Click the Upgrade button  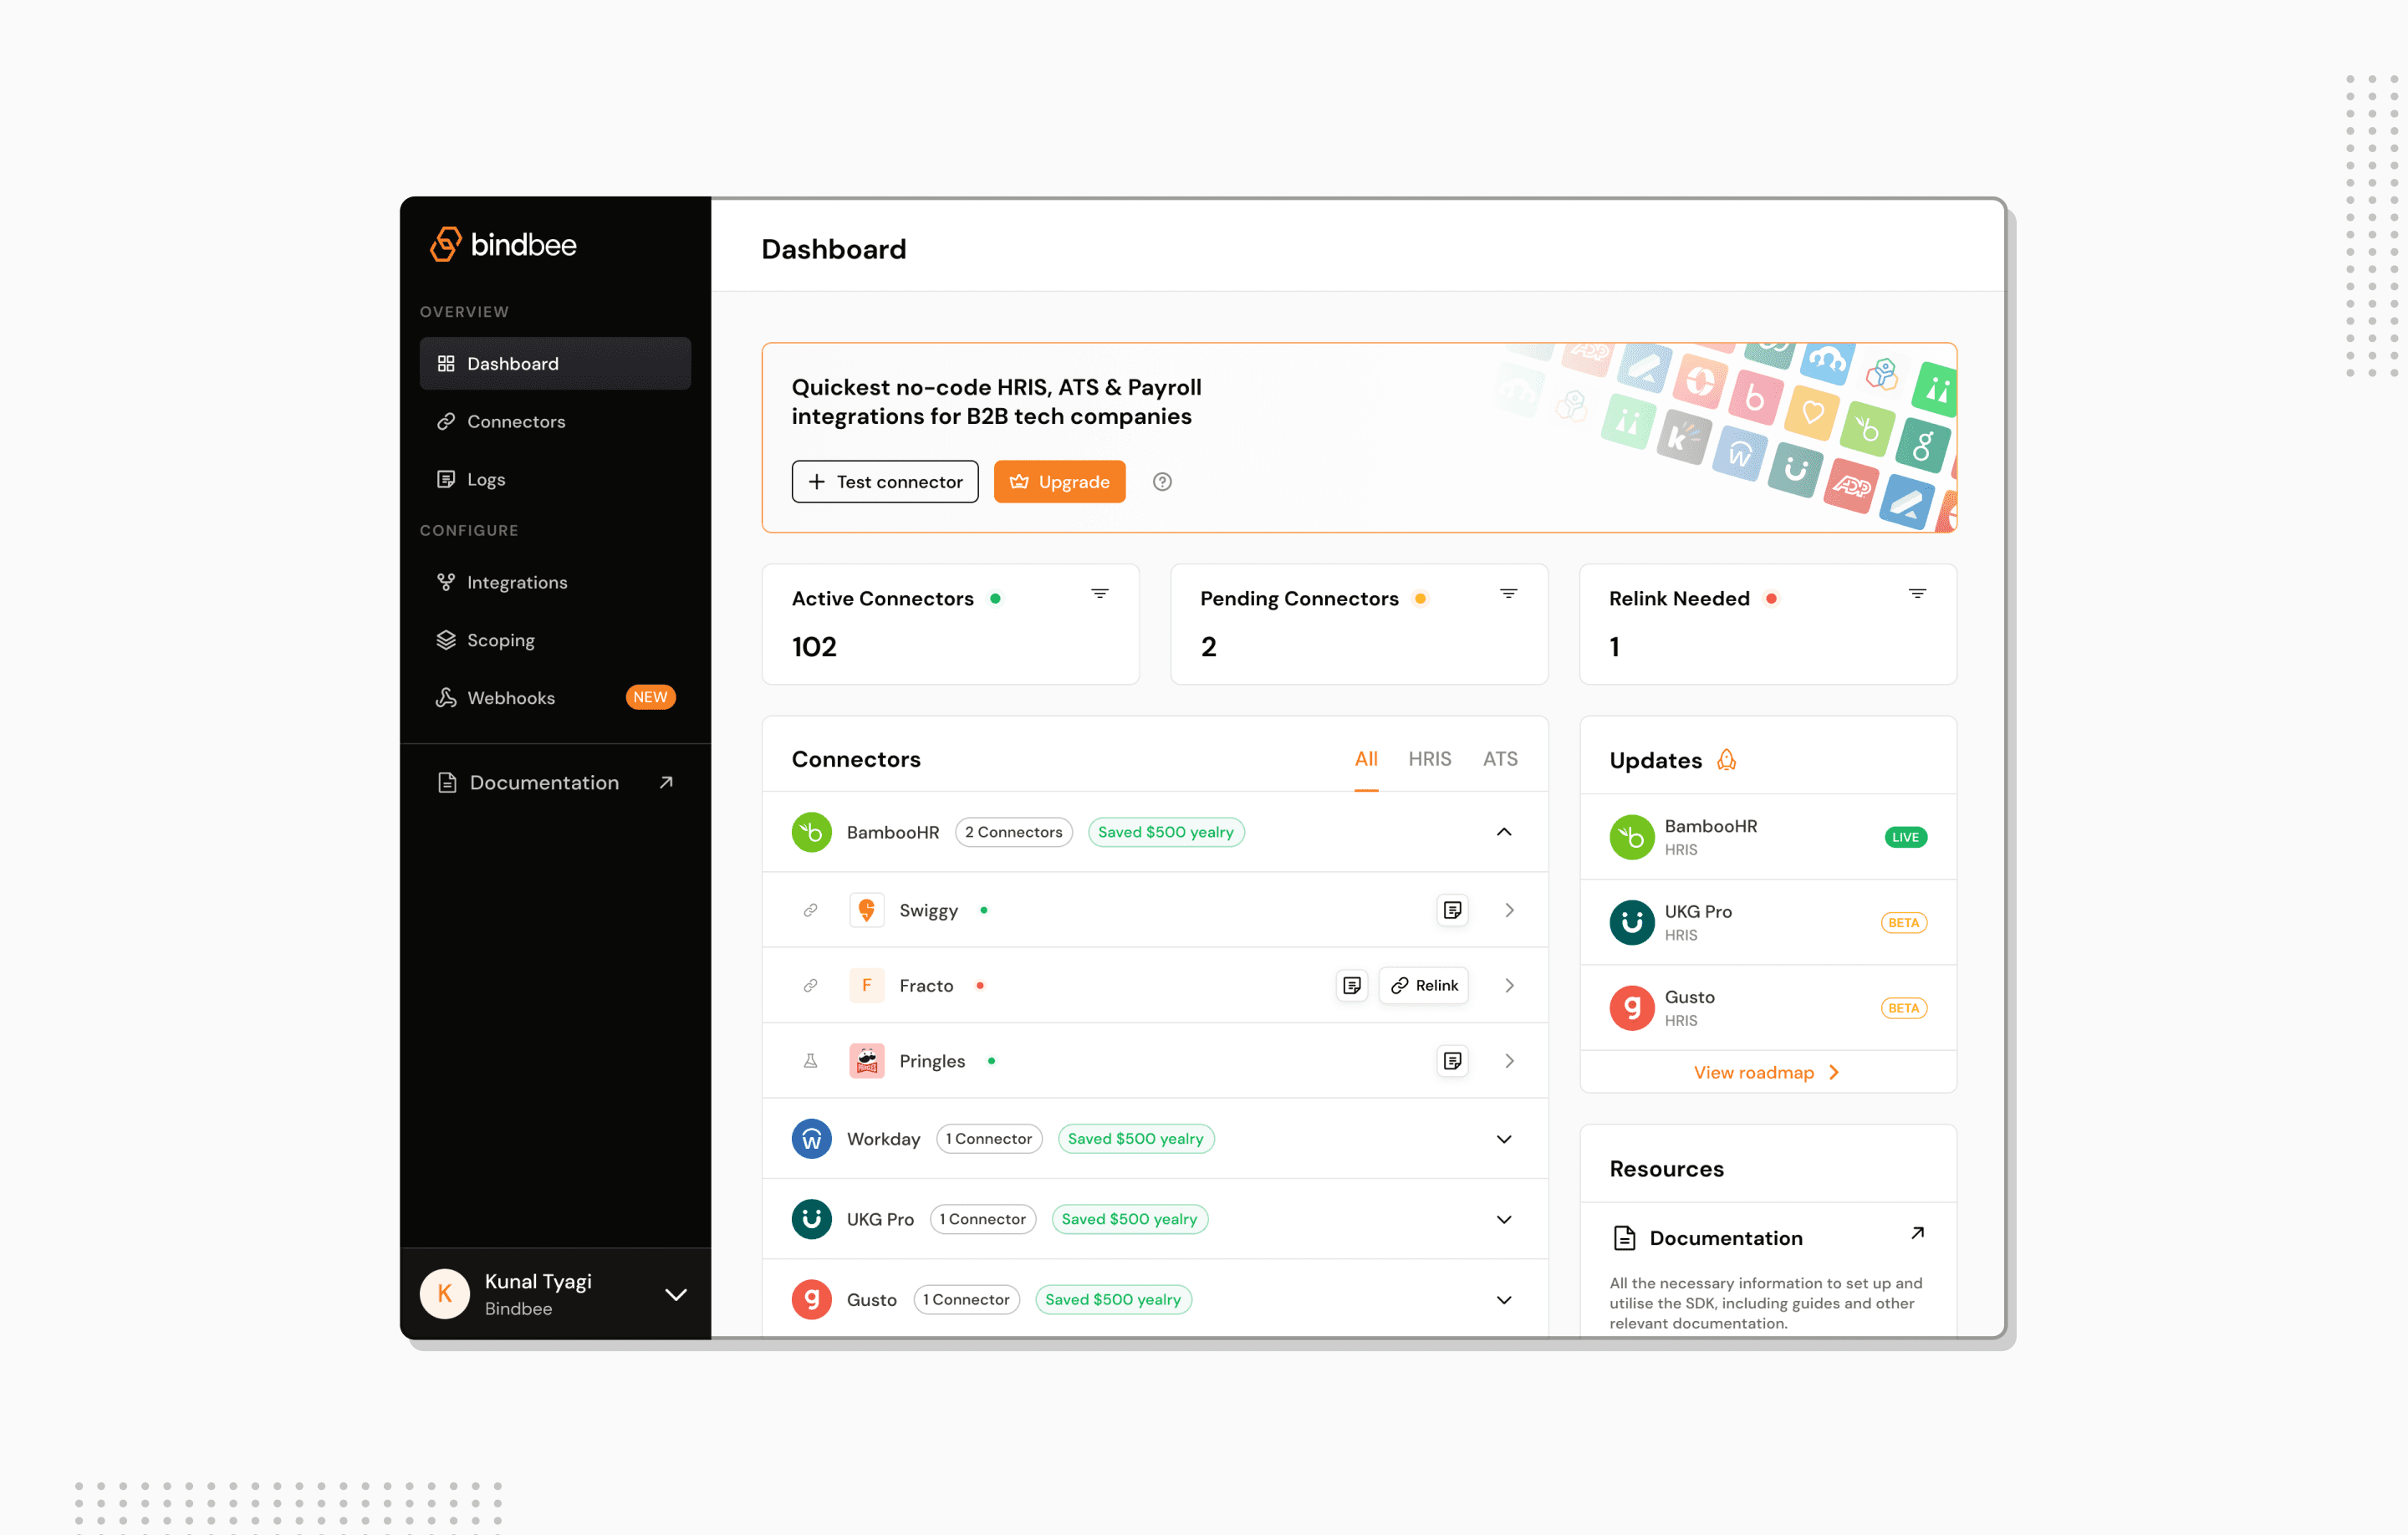(x=1060, y=481)
